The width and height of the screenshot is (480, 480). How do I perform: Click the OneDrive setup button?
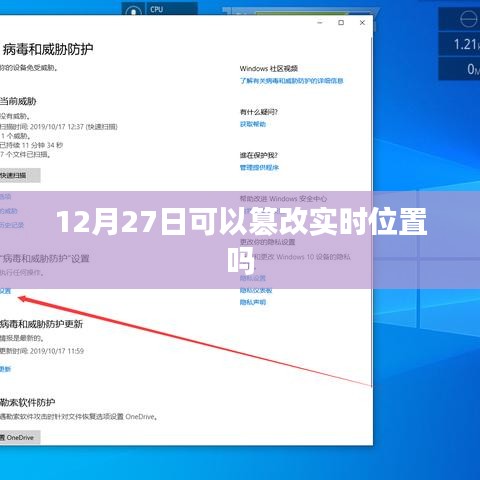[19, 438]
